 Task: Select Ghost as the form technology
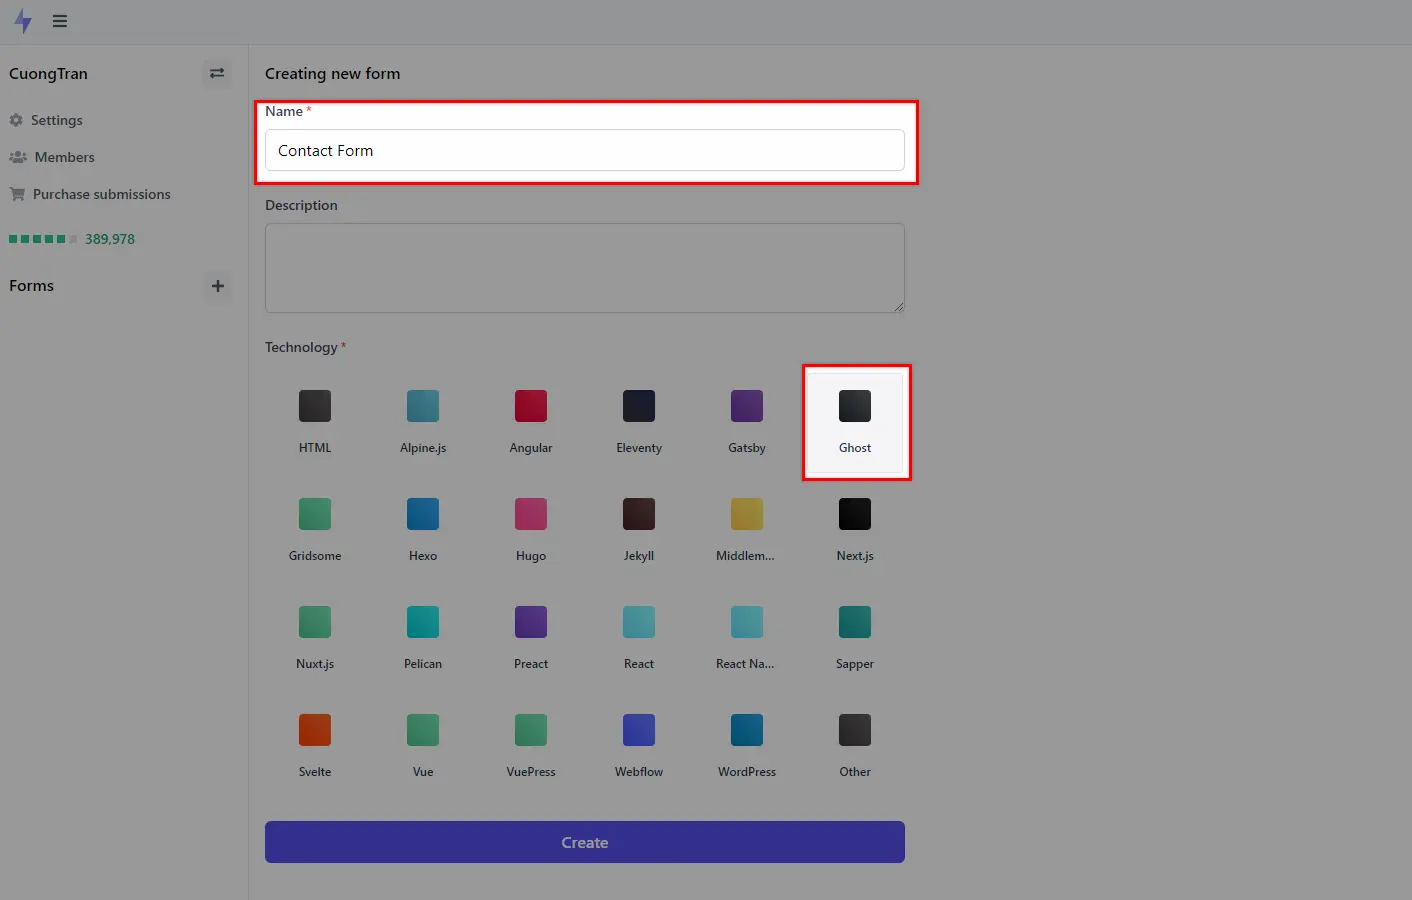pyautogui.click(x=855, y=421)
